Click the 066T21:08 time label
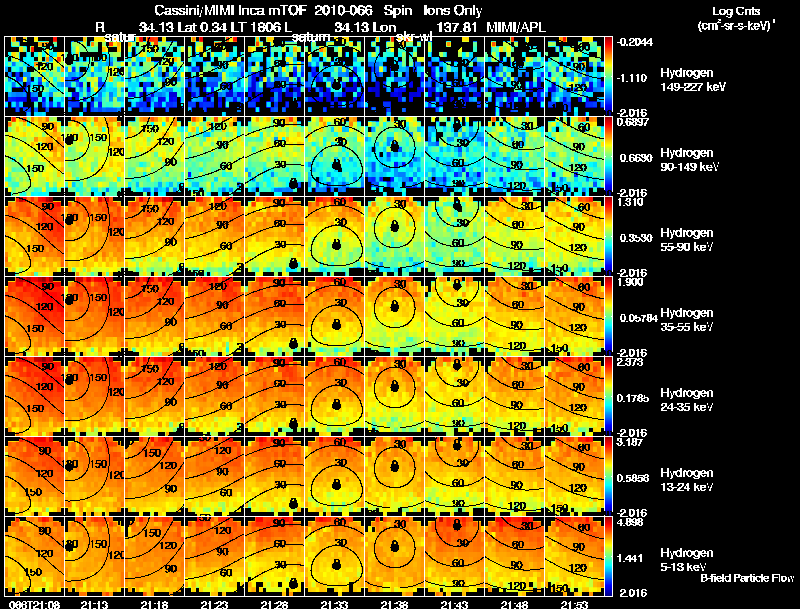Image resolution: width=800 pixels, height=609 pixels. click(x=34, y=604)
